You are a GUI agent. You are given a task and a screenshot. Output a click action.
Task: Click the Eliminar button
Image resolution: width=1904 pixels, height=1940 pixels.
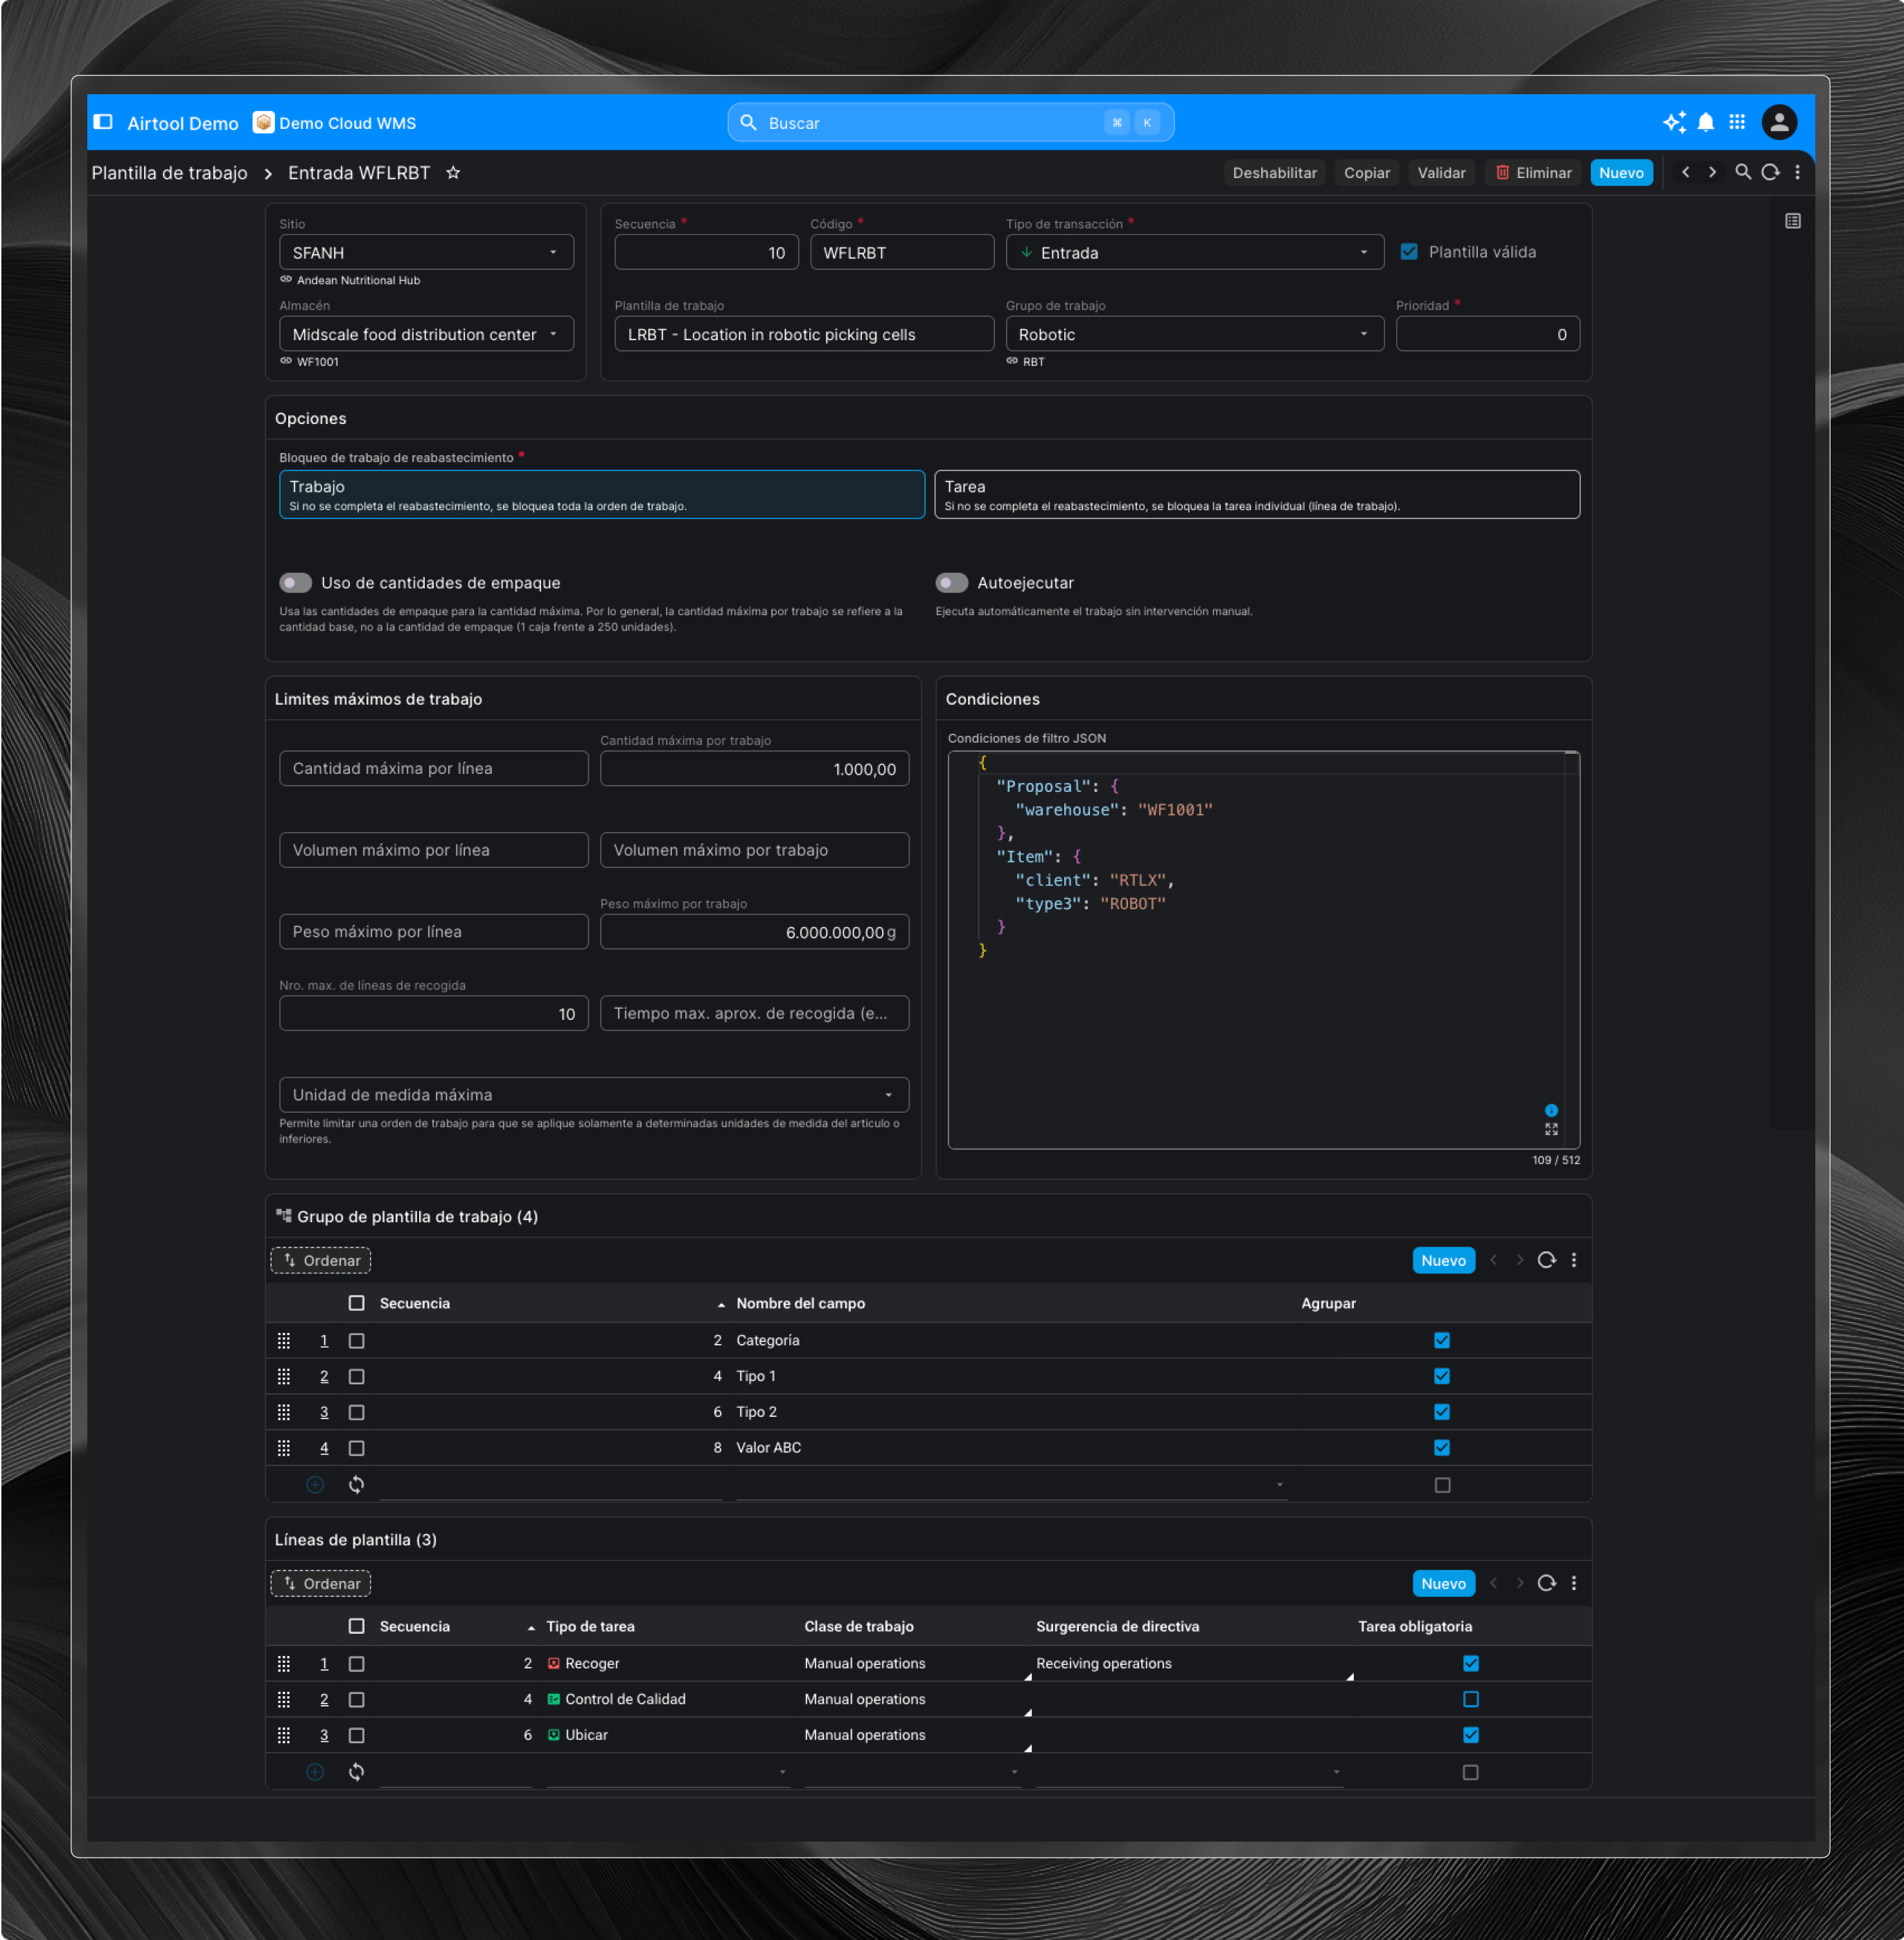(1533, 173)
